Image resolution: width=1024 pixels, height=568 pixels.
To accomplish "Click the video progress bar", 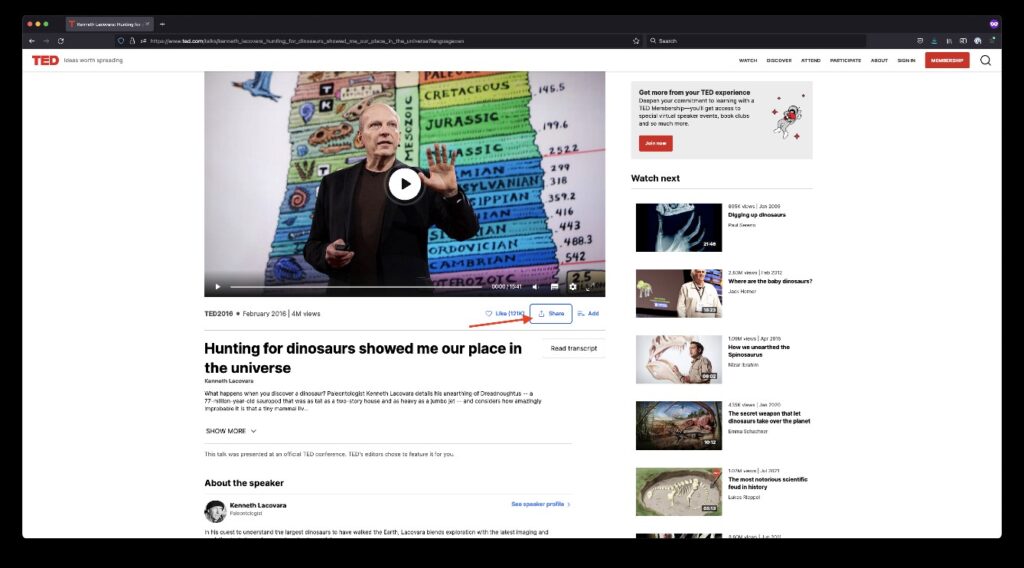I will (x=357, y=287).
